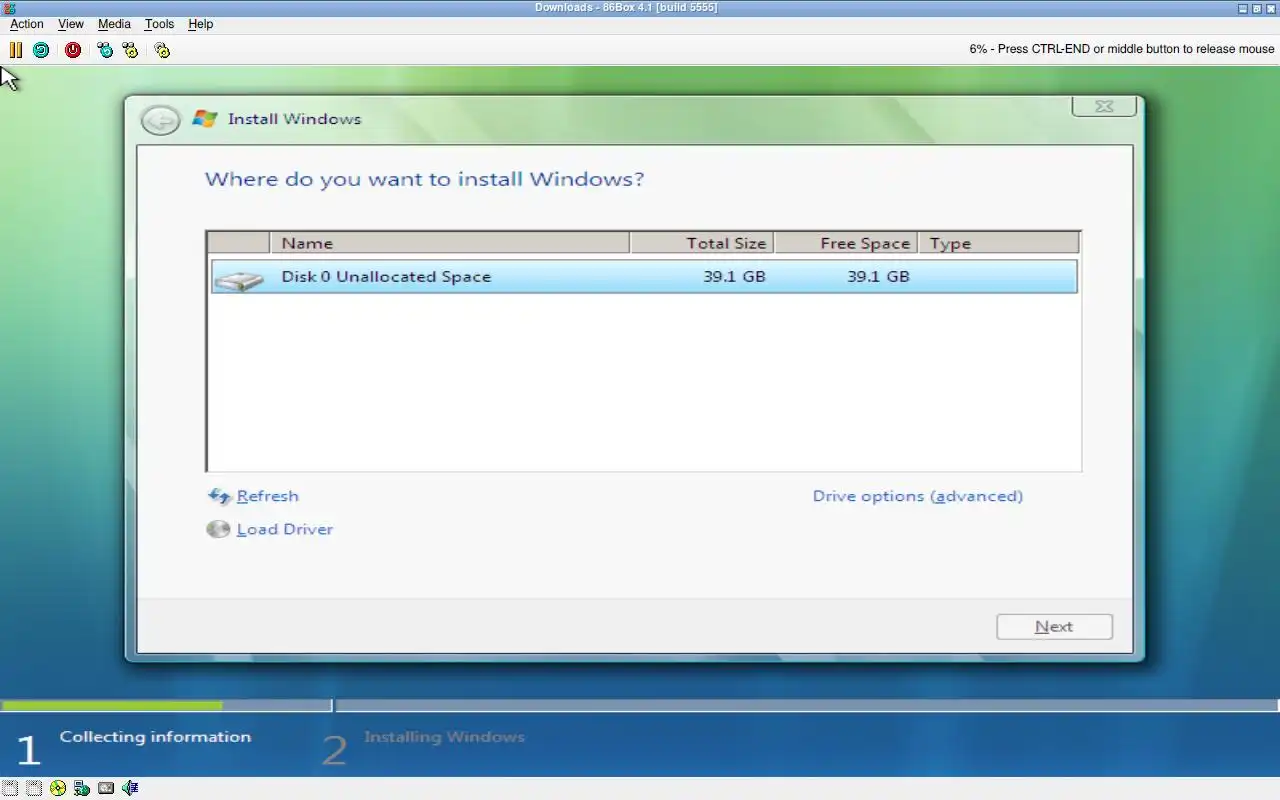The width and height of the screenshot is (1280, 800).
Task: Click the Load Driver link
Action: (x=284, y=529)
